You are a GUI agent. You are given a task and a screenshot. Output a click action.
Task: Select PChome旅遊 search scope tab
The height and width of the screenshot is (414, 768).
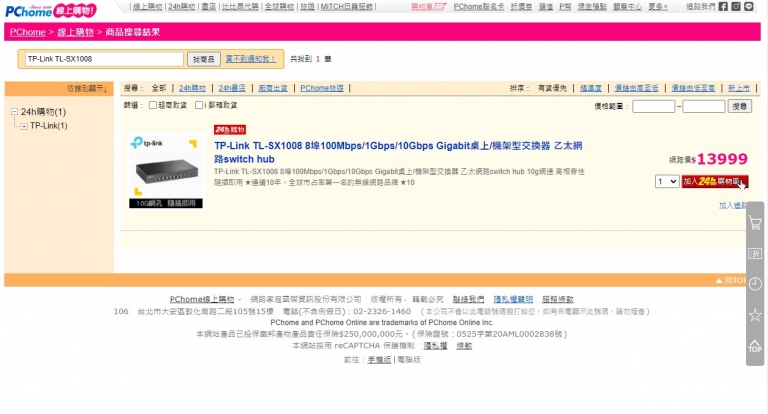(322, 88)
